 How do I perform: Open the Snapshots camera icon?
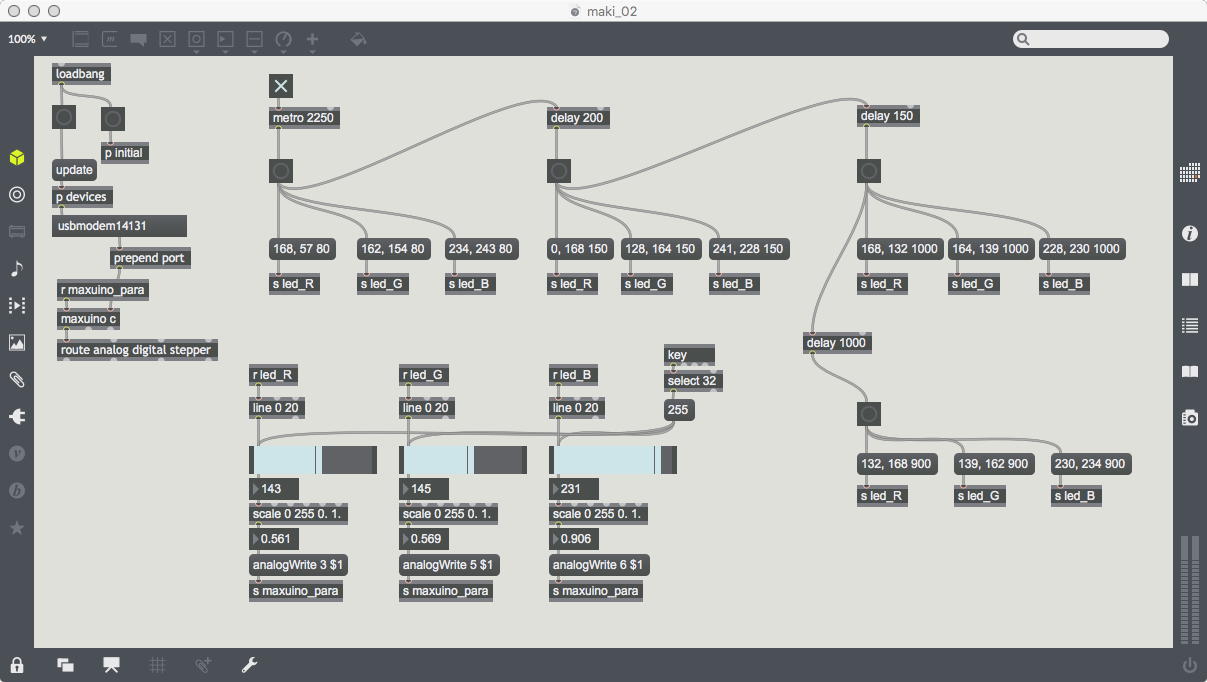pyautogui.click(x=1190, y=418)
